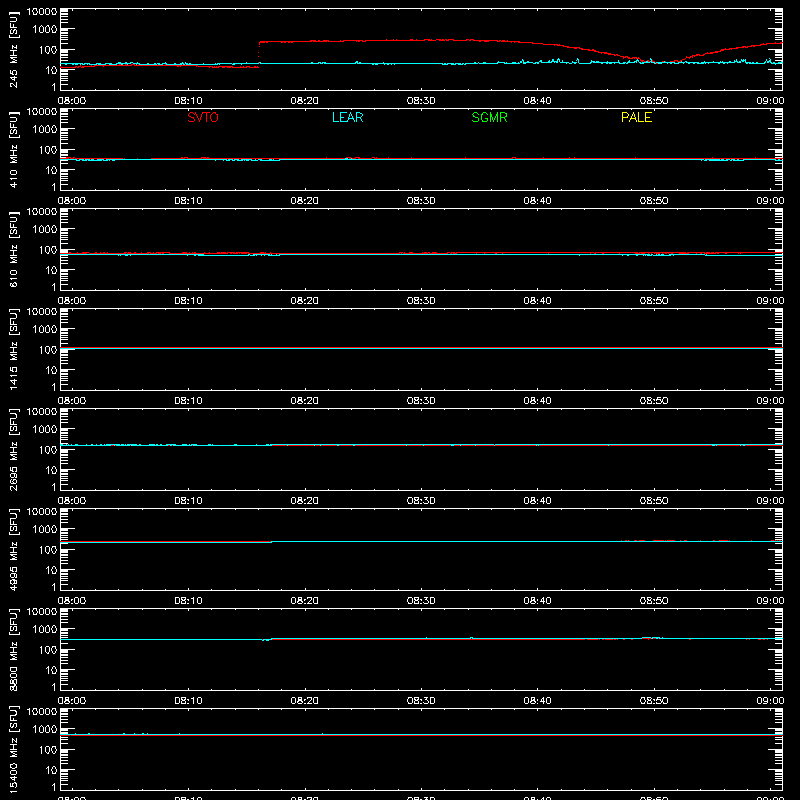Viewport: 800px width, 800px height.
Task: Click the 08:20 tick under the 610 MHz panel
Action: click(x=305, y=301)
